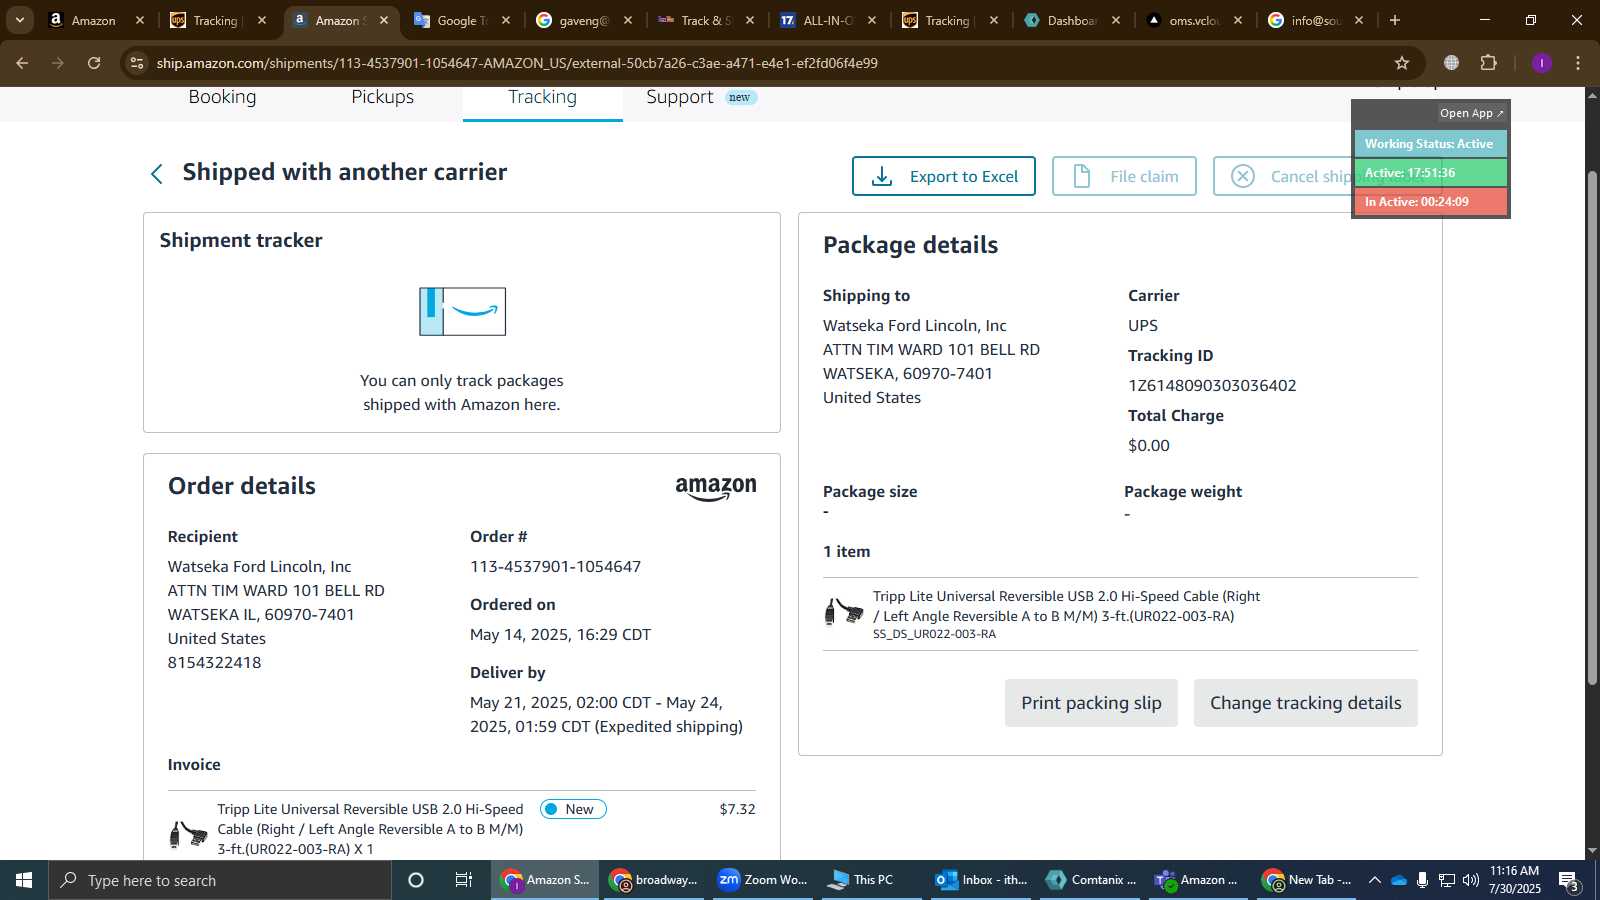Viewport: 1600px width, 900px height.
Task: Open Chrome three-dot menu
Action: (1578, 63)
